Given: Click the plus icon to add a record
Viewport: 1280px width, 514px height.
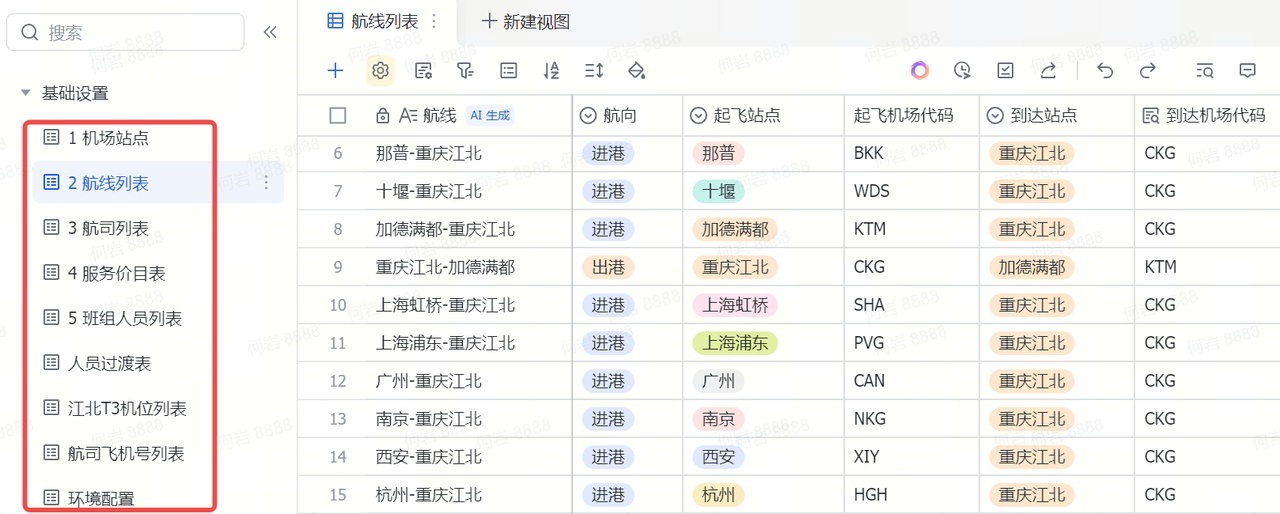Looking at the screenshot, I should (335, 70).
